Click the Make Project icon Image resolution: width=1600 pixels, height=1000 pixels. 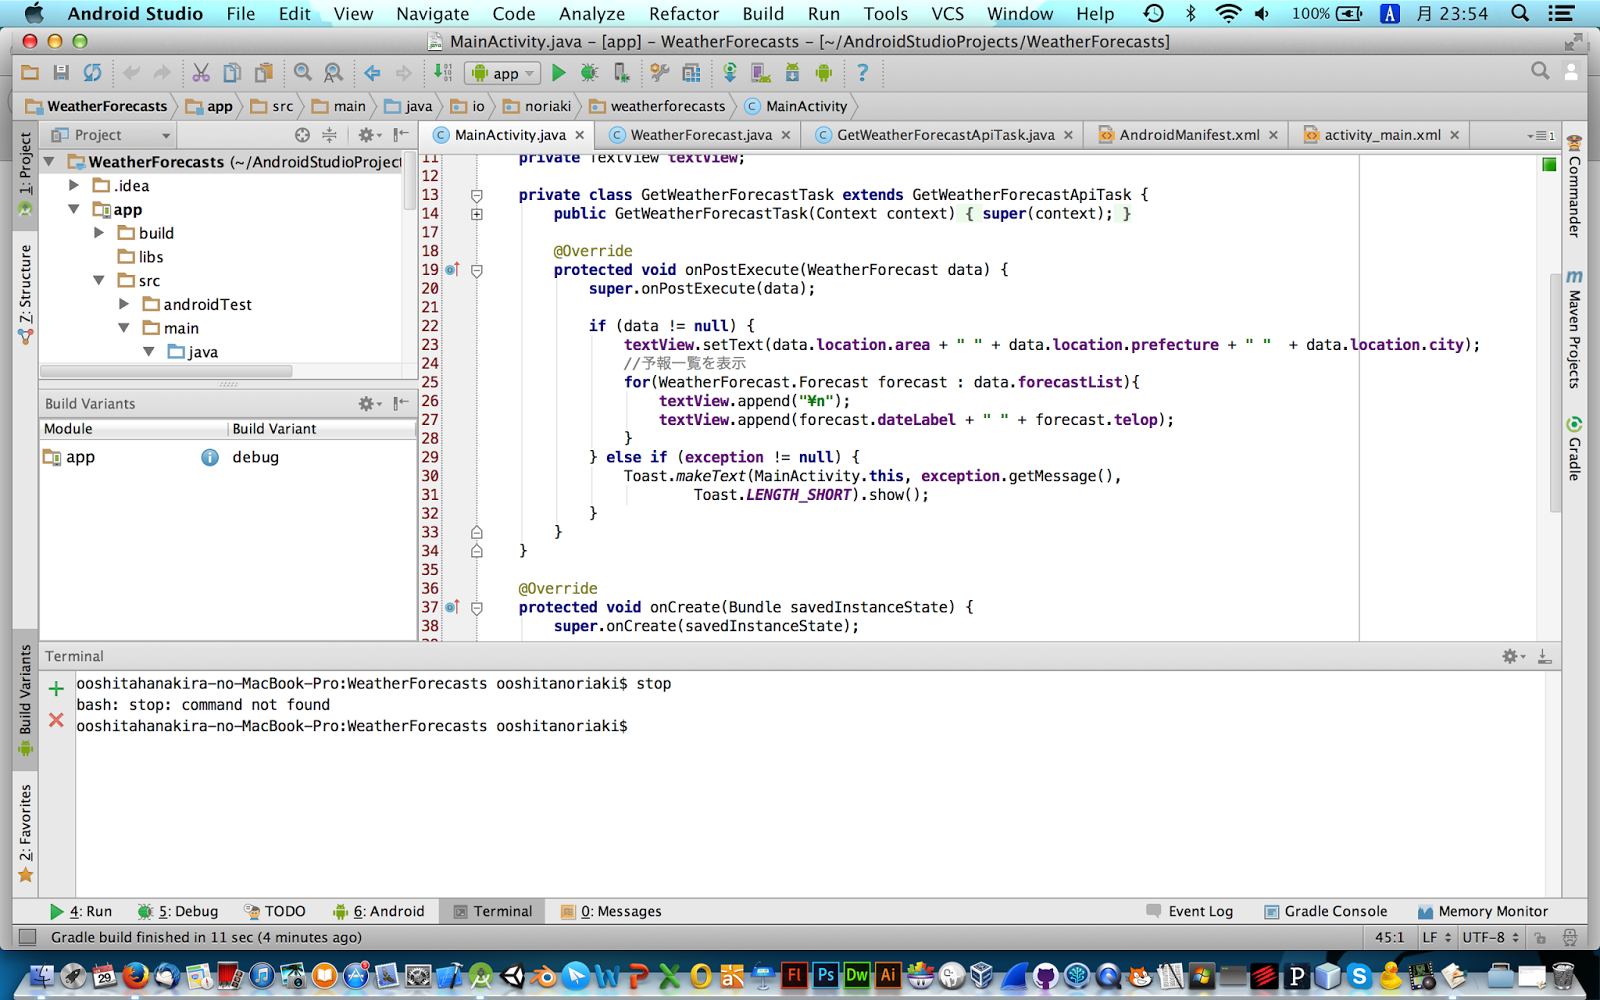442,73
